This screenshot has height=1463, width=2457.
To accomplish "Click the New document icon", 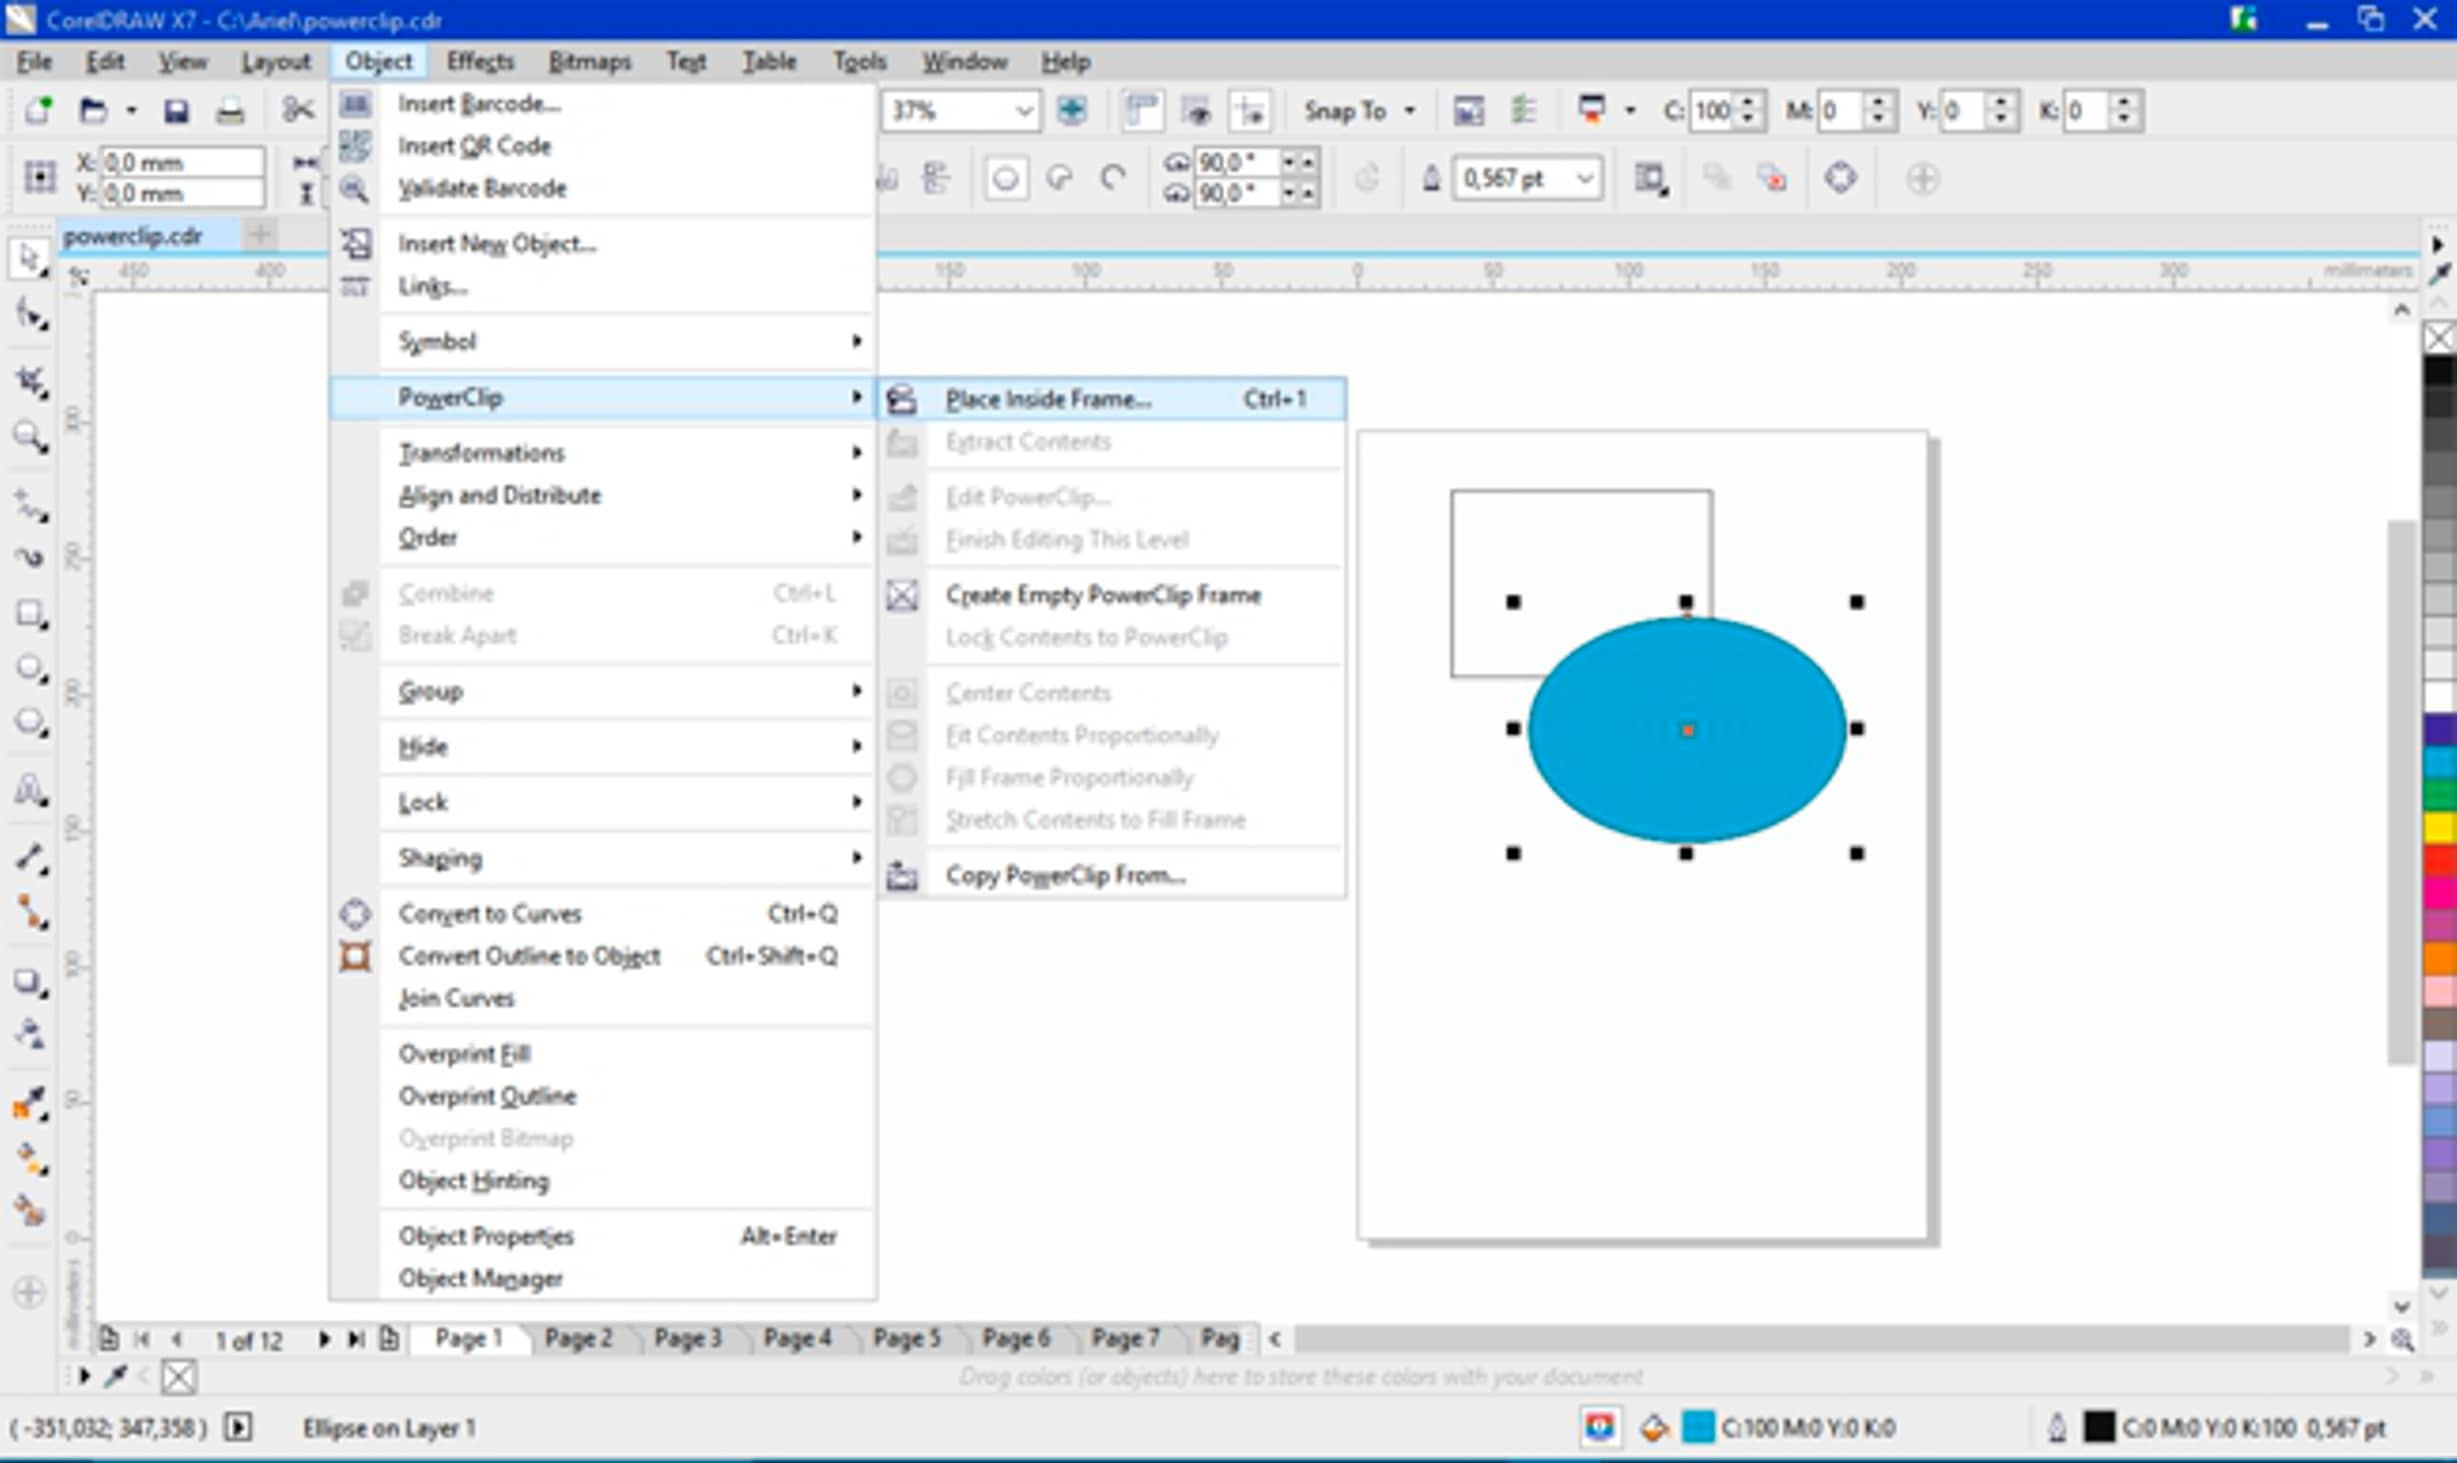I will pos(38,110).
